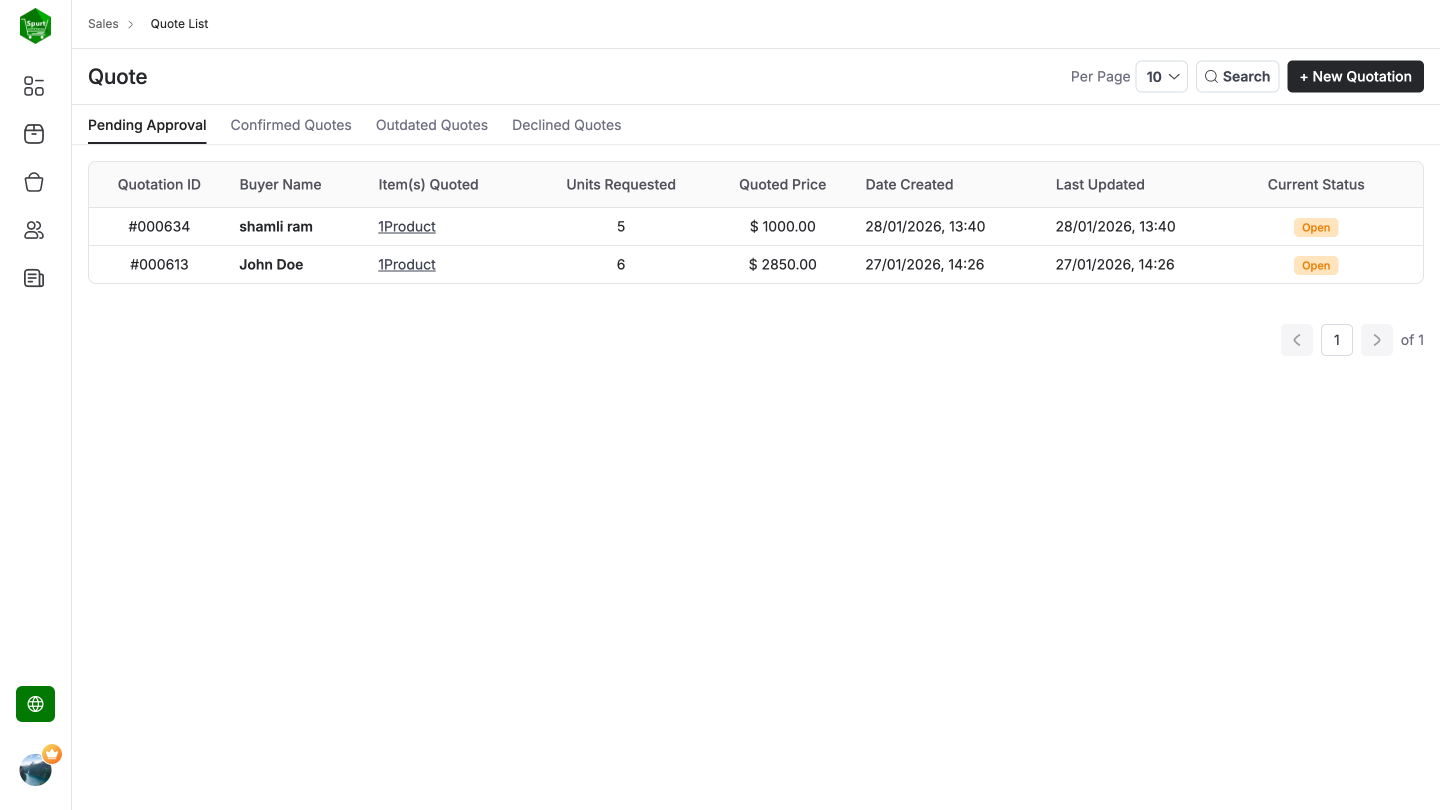Click the Search button
Viewport: 1440px width, 810px height.
pos(1237,77)
